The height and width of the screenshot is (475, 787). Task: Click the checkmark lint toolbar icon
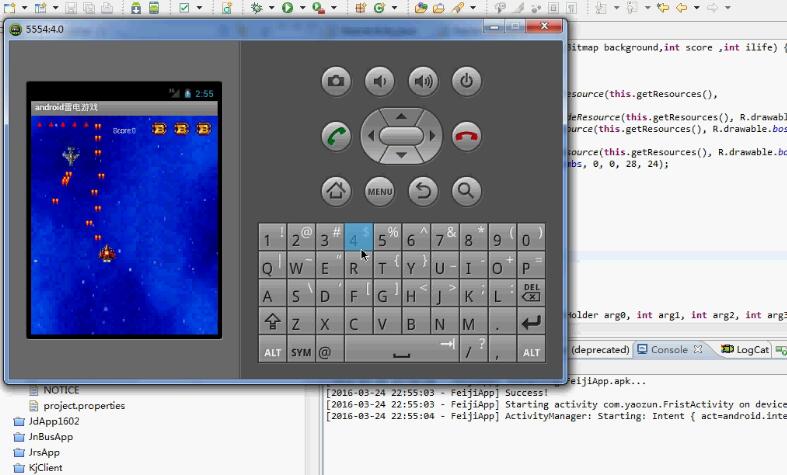click(184, 8)
